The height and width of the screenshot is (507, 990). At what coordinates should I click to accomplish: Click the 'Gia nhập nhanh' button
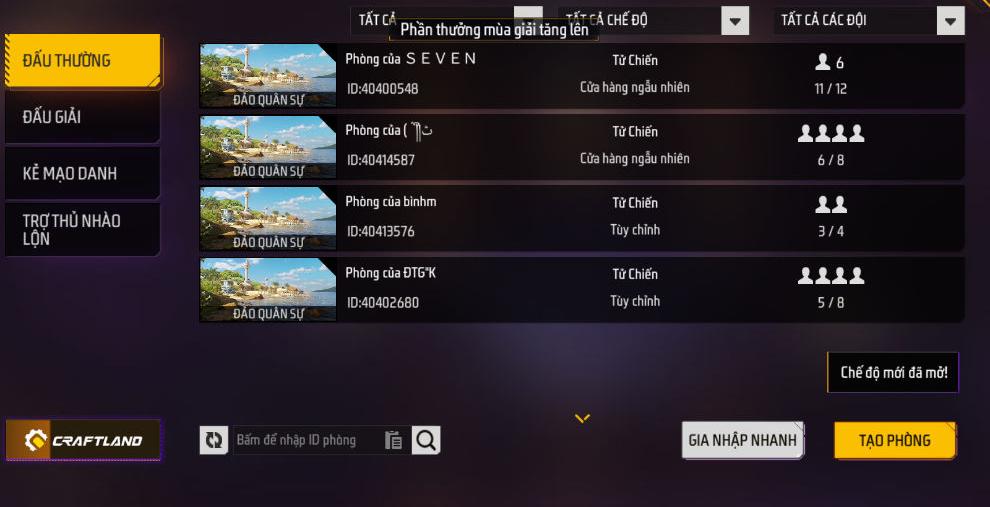click(x=742, y=440)
